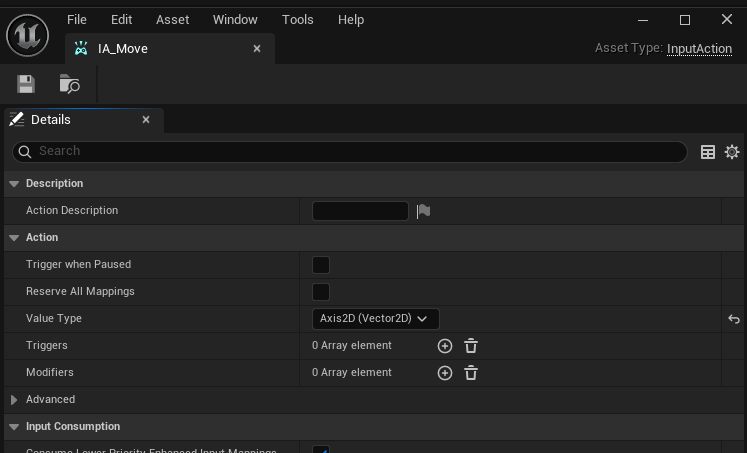Open the Asset menu
Viewport: 747px width, 453px height.
(172, 20)
